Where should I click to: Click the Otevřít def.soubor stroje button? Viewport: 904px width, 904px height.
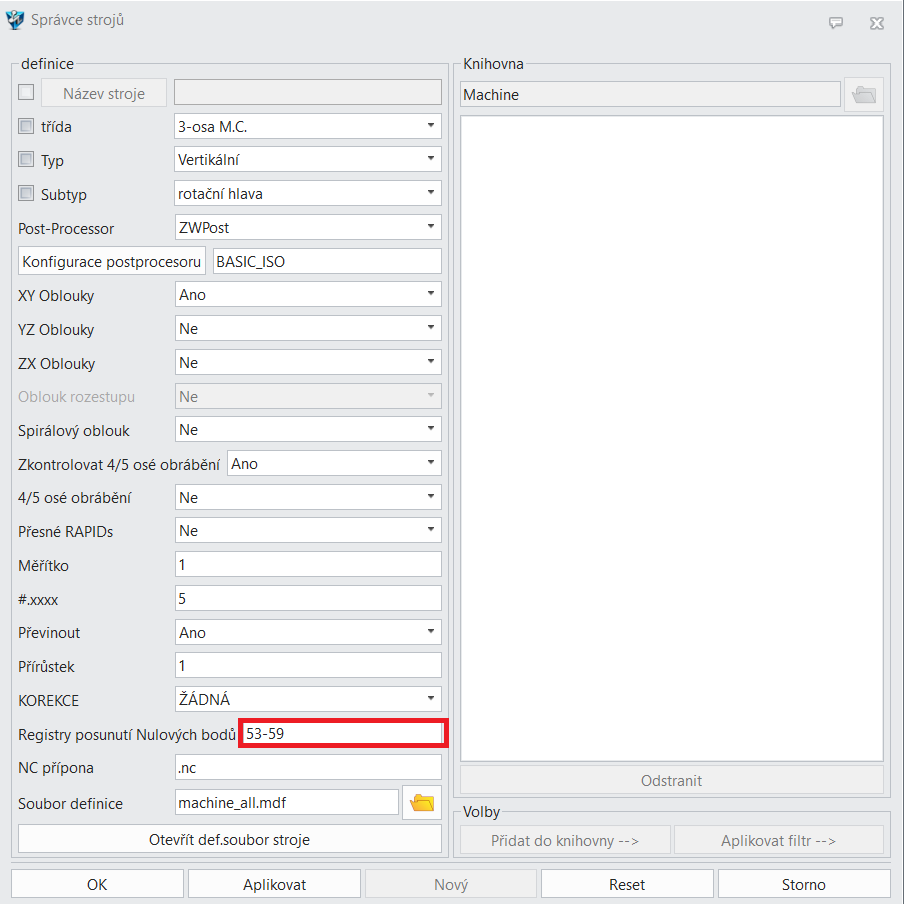tap(229, 839)
